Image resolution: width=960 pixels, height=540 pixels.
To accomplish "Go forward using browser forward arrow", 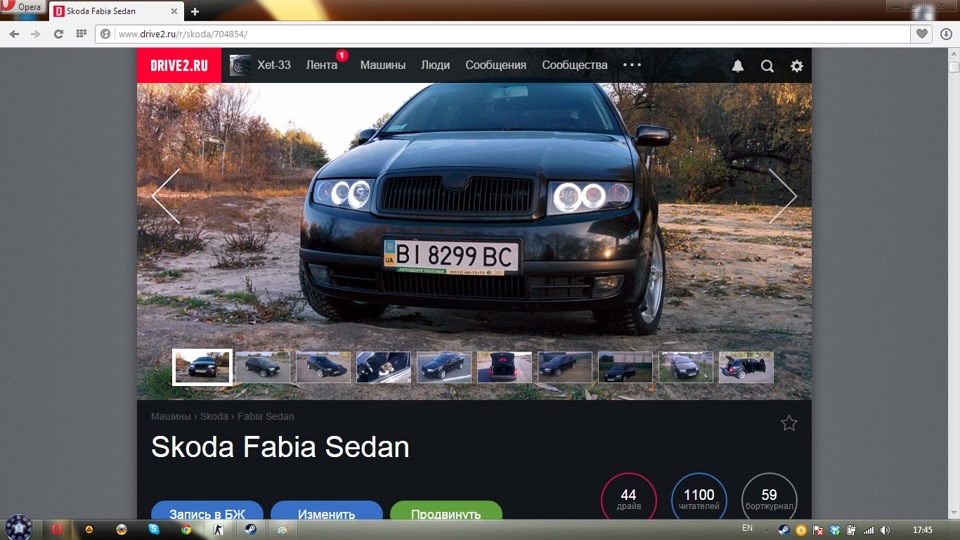I will coord(36,34).
